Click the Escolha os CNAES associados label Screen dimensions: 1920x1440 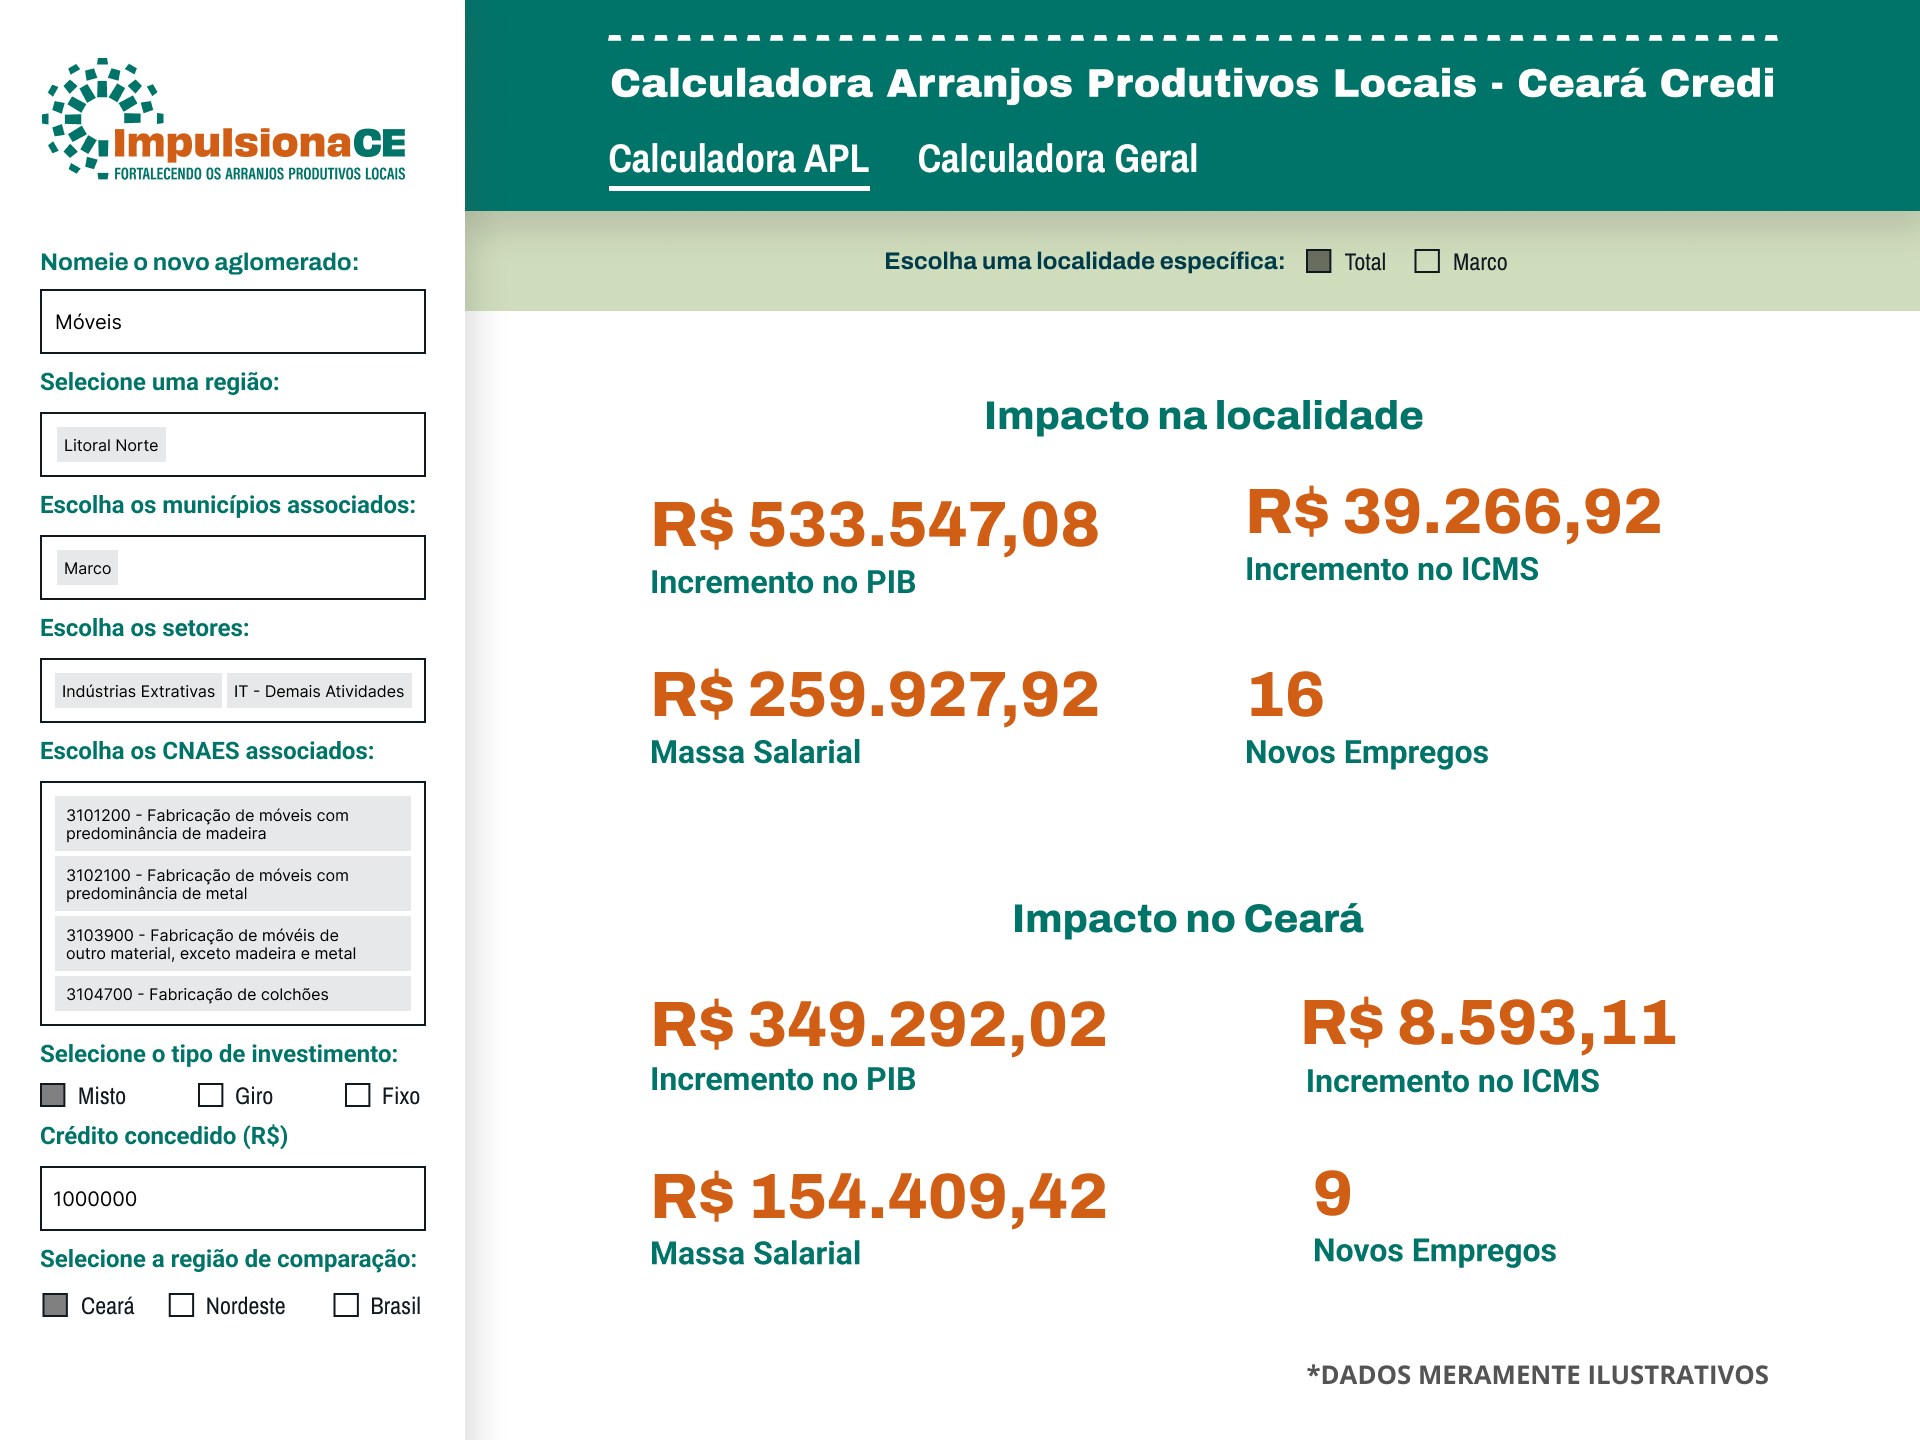[207, 751]
